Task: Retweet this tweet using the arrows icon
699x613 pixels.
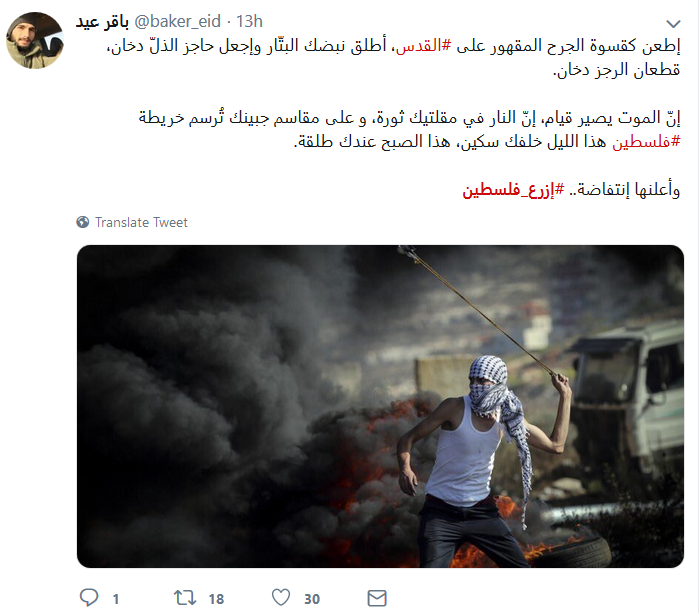Action: [x=185, y=597]
